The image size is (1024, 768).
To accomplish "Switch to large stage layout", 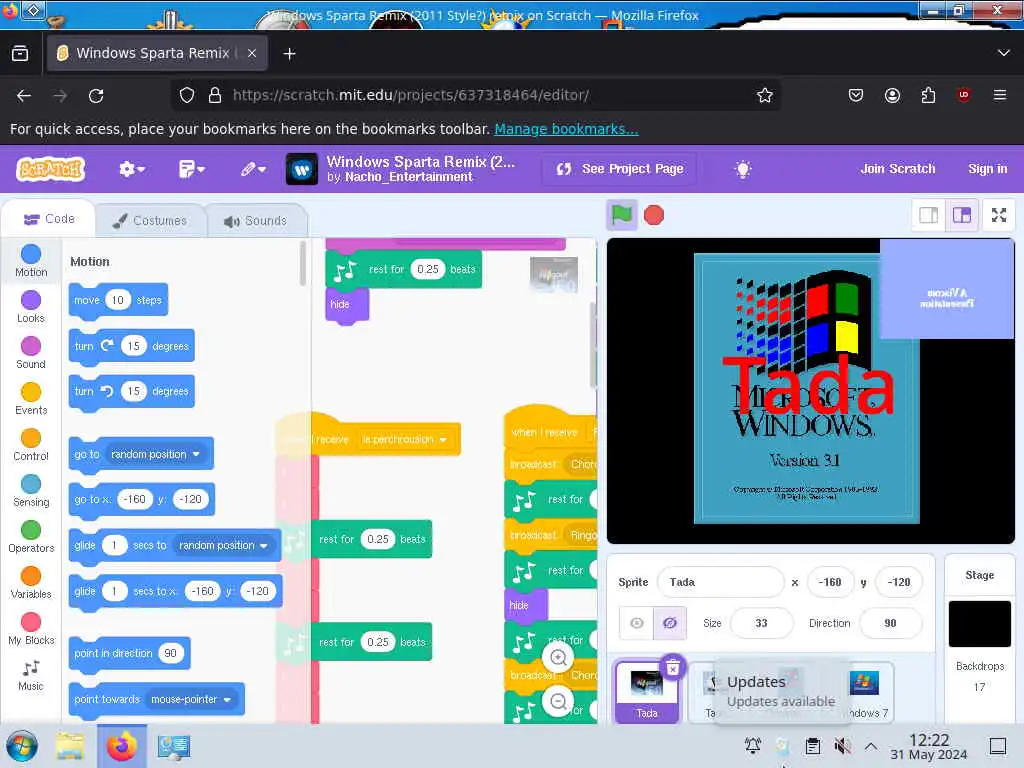I will click(x=962, y=215).
